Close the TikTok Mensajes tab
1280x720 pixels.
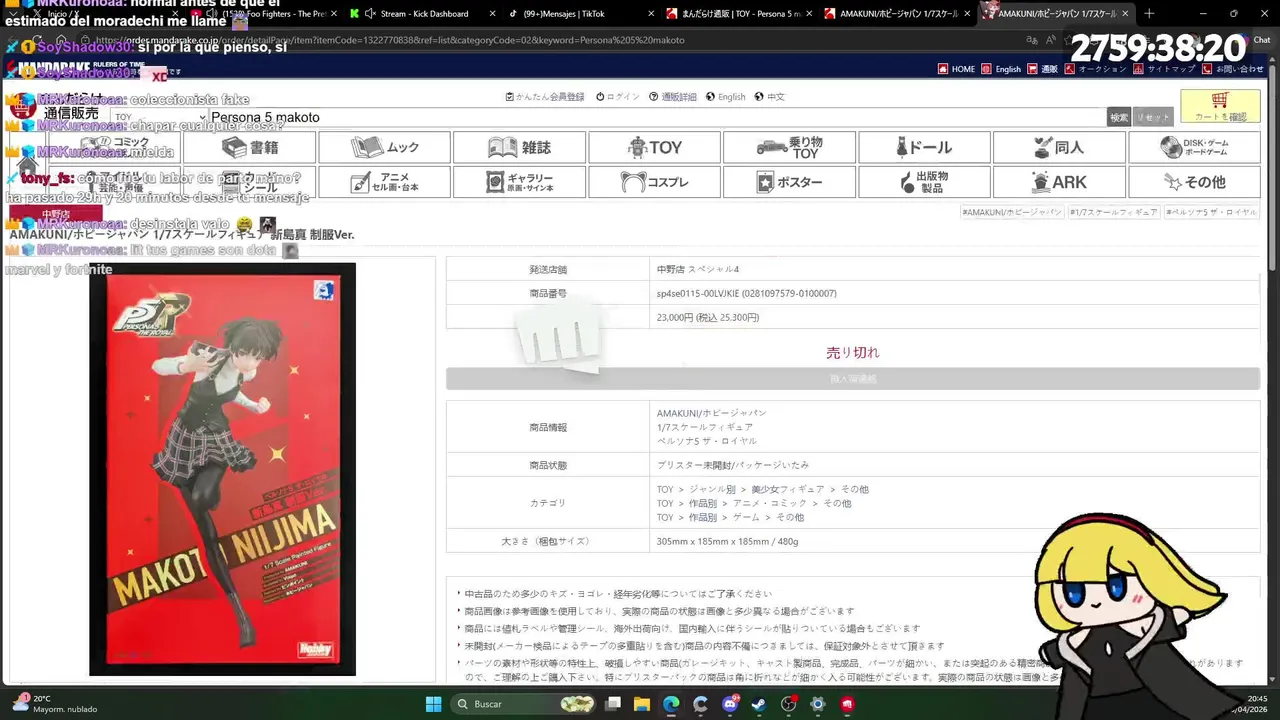[x=650, y=13]
